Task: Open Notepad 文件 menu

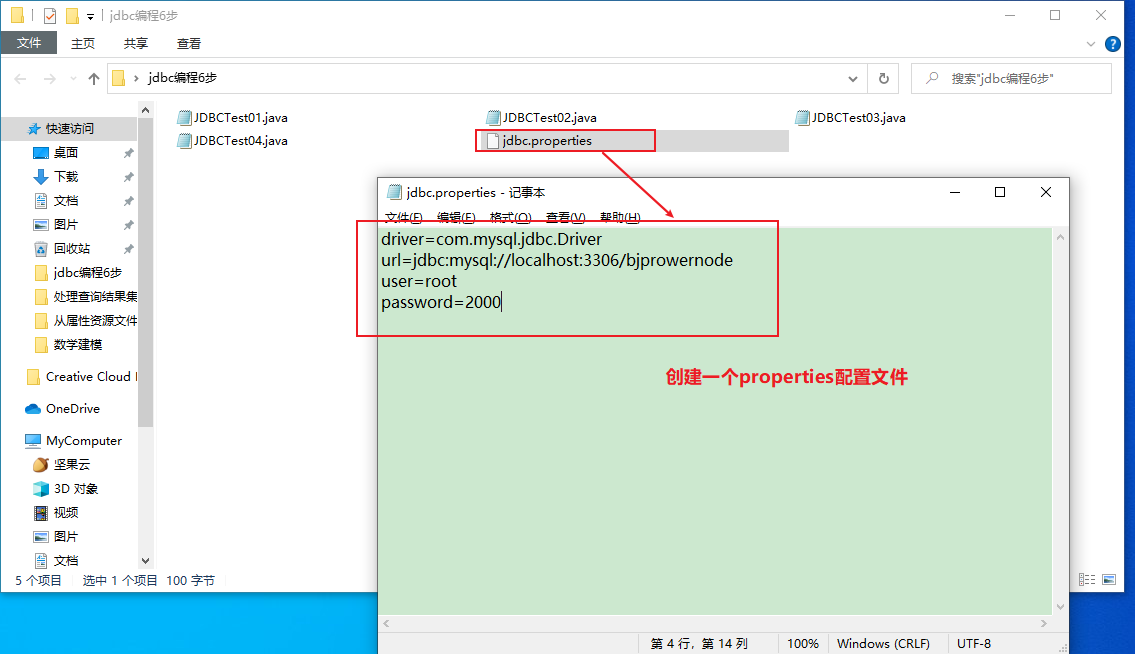Action: coord(404,217)
